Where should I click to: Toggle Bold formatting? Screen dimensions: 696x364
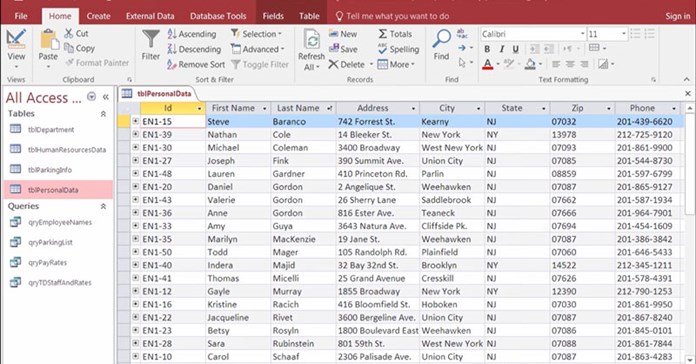[x=487, y=49]
